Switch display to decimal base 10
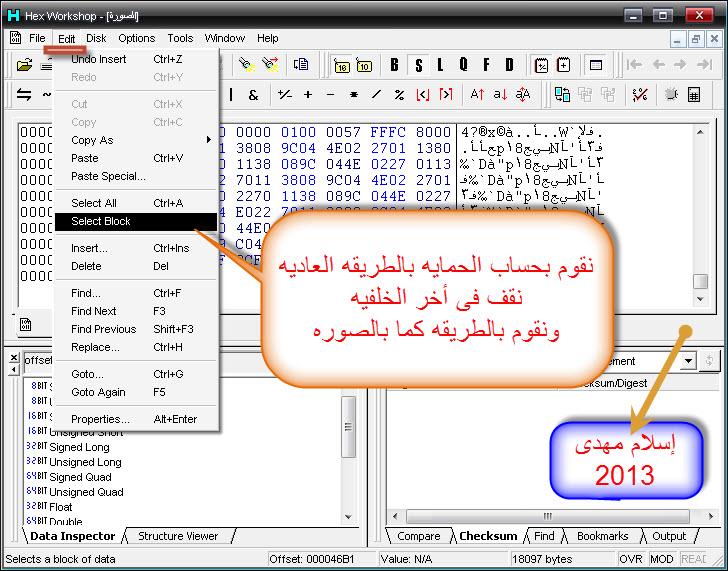 364,65
